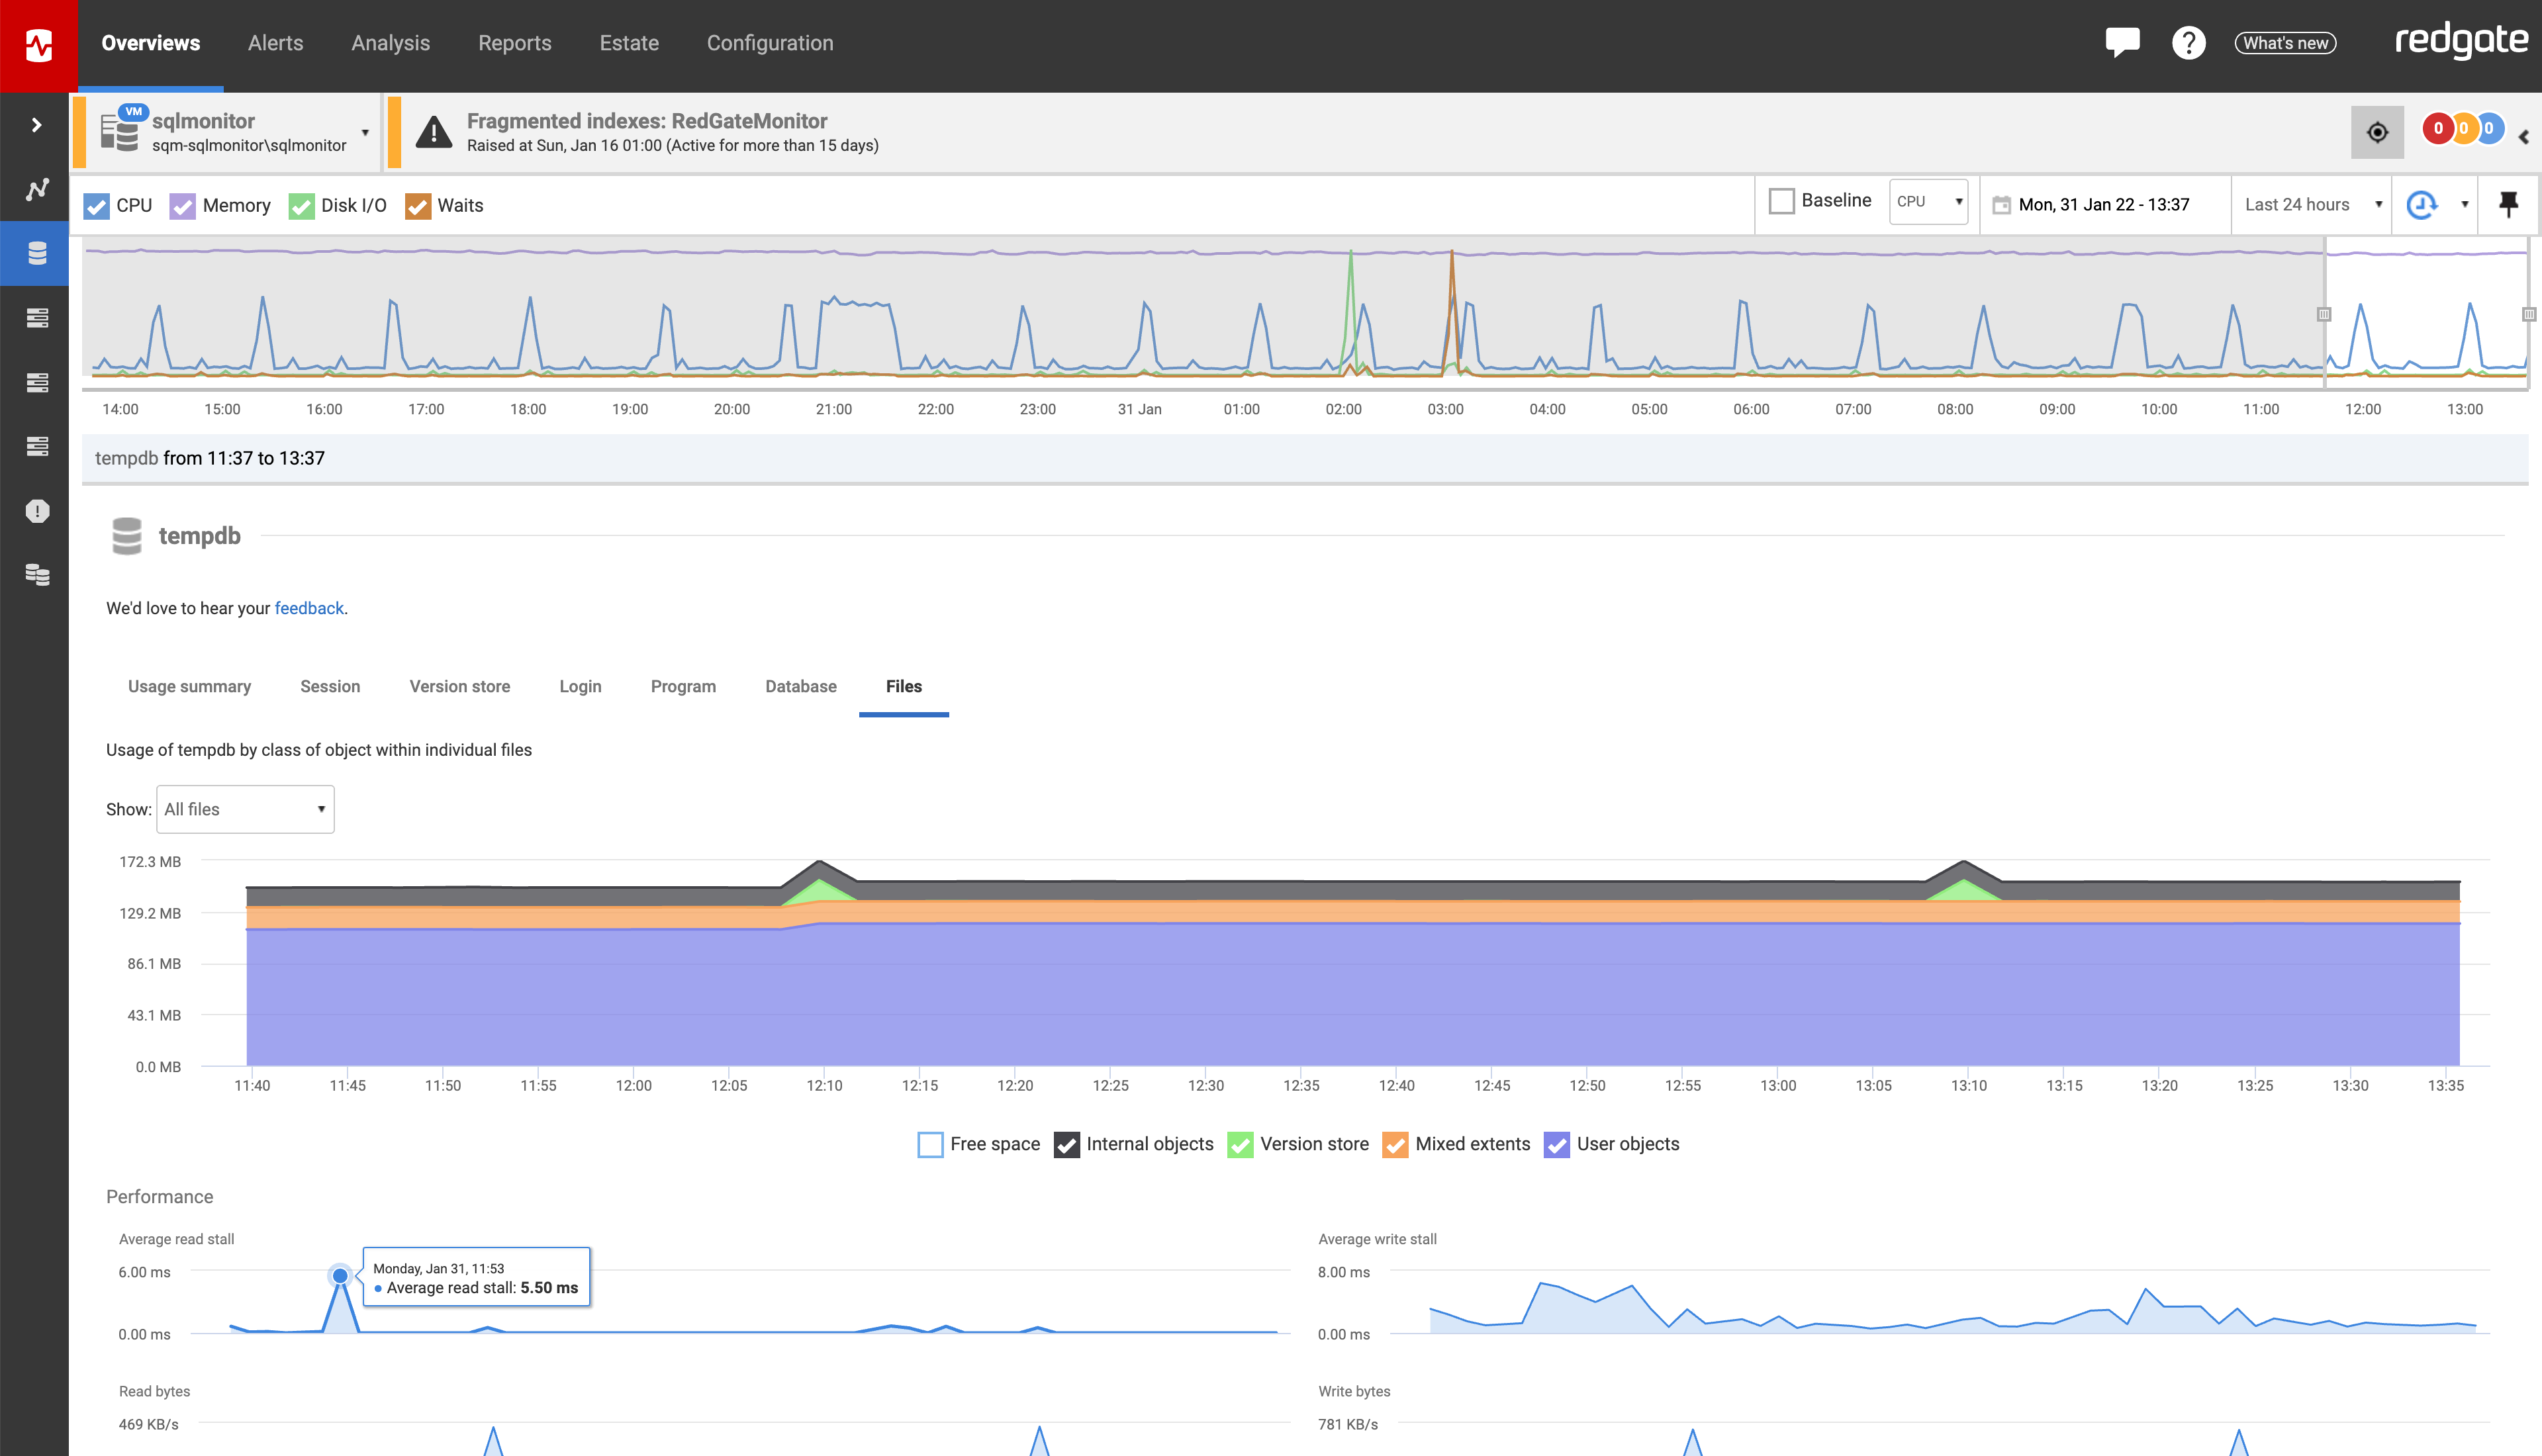The height and width of the screenshot is (1456, 2542).
Task: Click the feedback link
Action: [309, 608]
